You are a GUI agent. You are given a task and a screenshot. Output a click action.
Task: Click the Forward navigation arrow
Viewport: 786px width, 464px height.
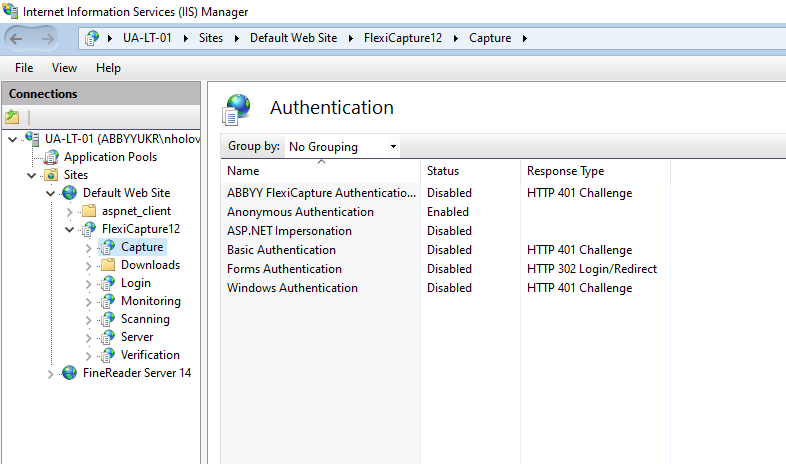(47, 39)
